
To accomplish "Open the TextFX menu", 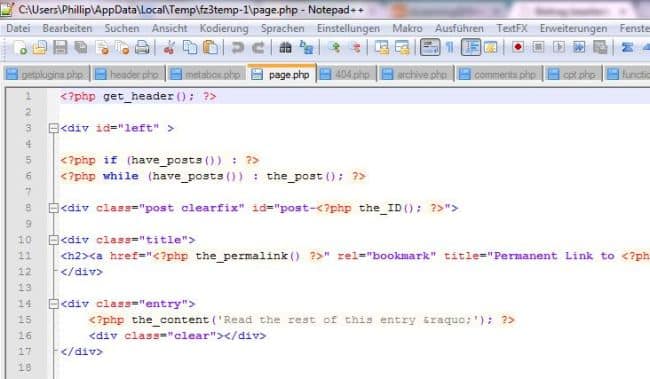I will (x=512, y=28).
